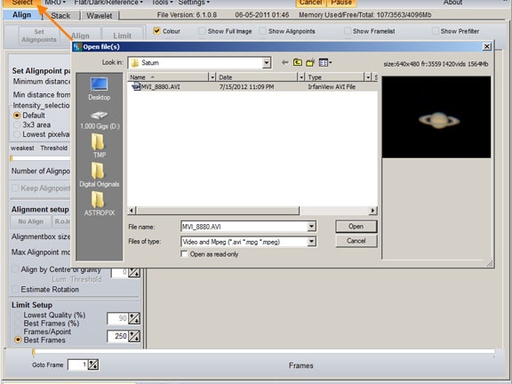Click the spinner beside the 90 value
The height and width of the screenshot is (384, 512).
pyautogui.click(x=134, y=319)
